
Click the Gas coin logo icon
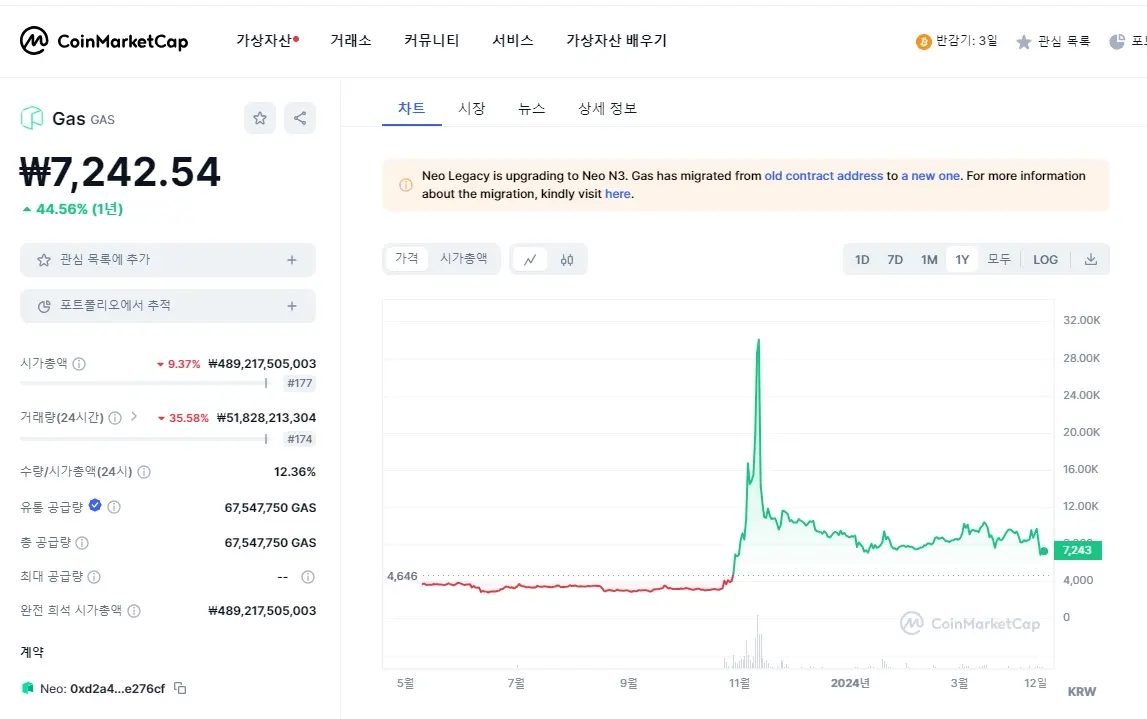tap(31, 118)
